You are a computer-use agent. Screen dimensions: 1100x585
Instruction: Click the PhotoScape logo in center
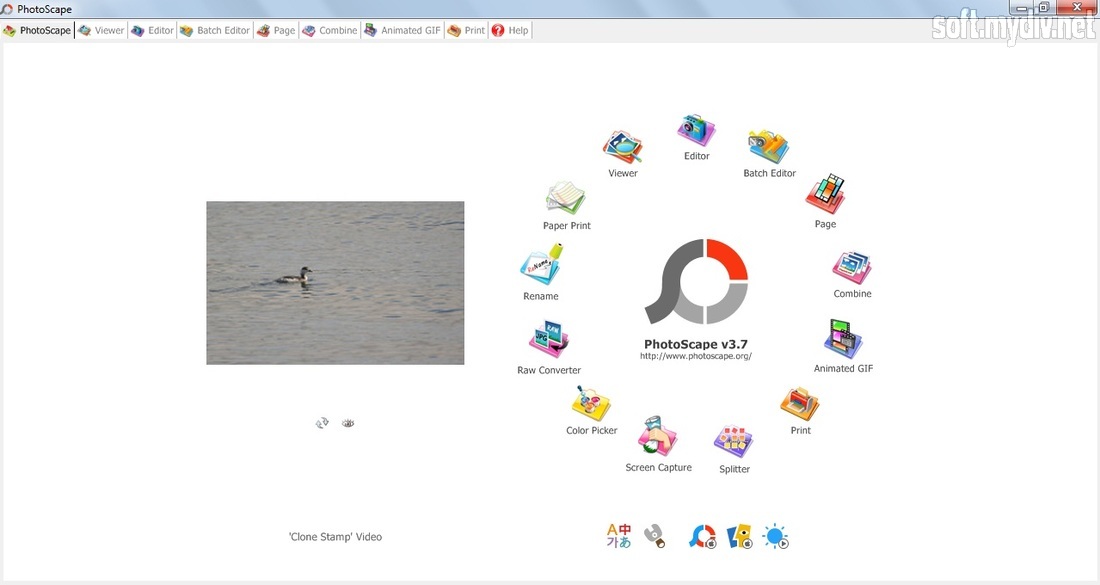click(696, 281)
